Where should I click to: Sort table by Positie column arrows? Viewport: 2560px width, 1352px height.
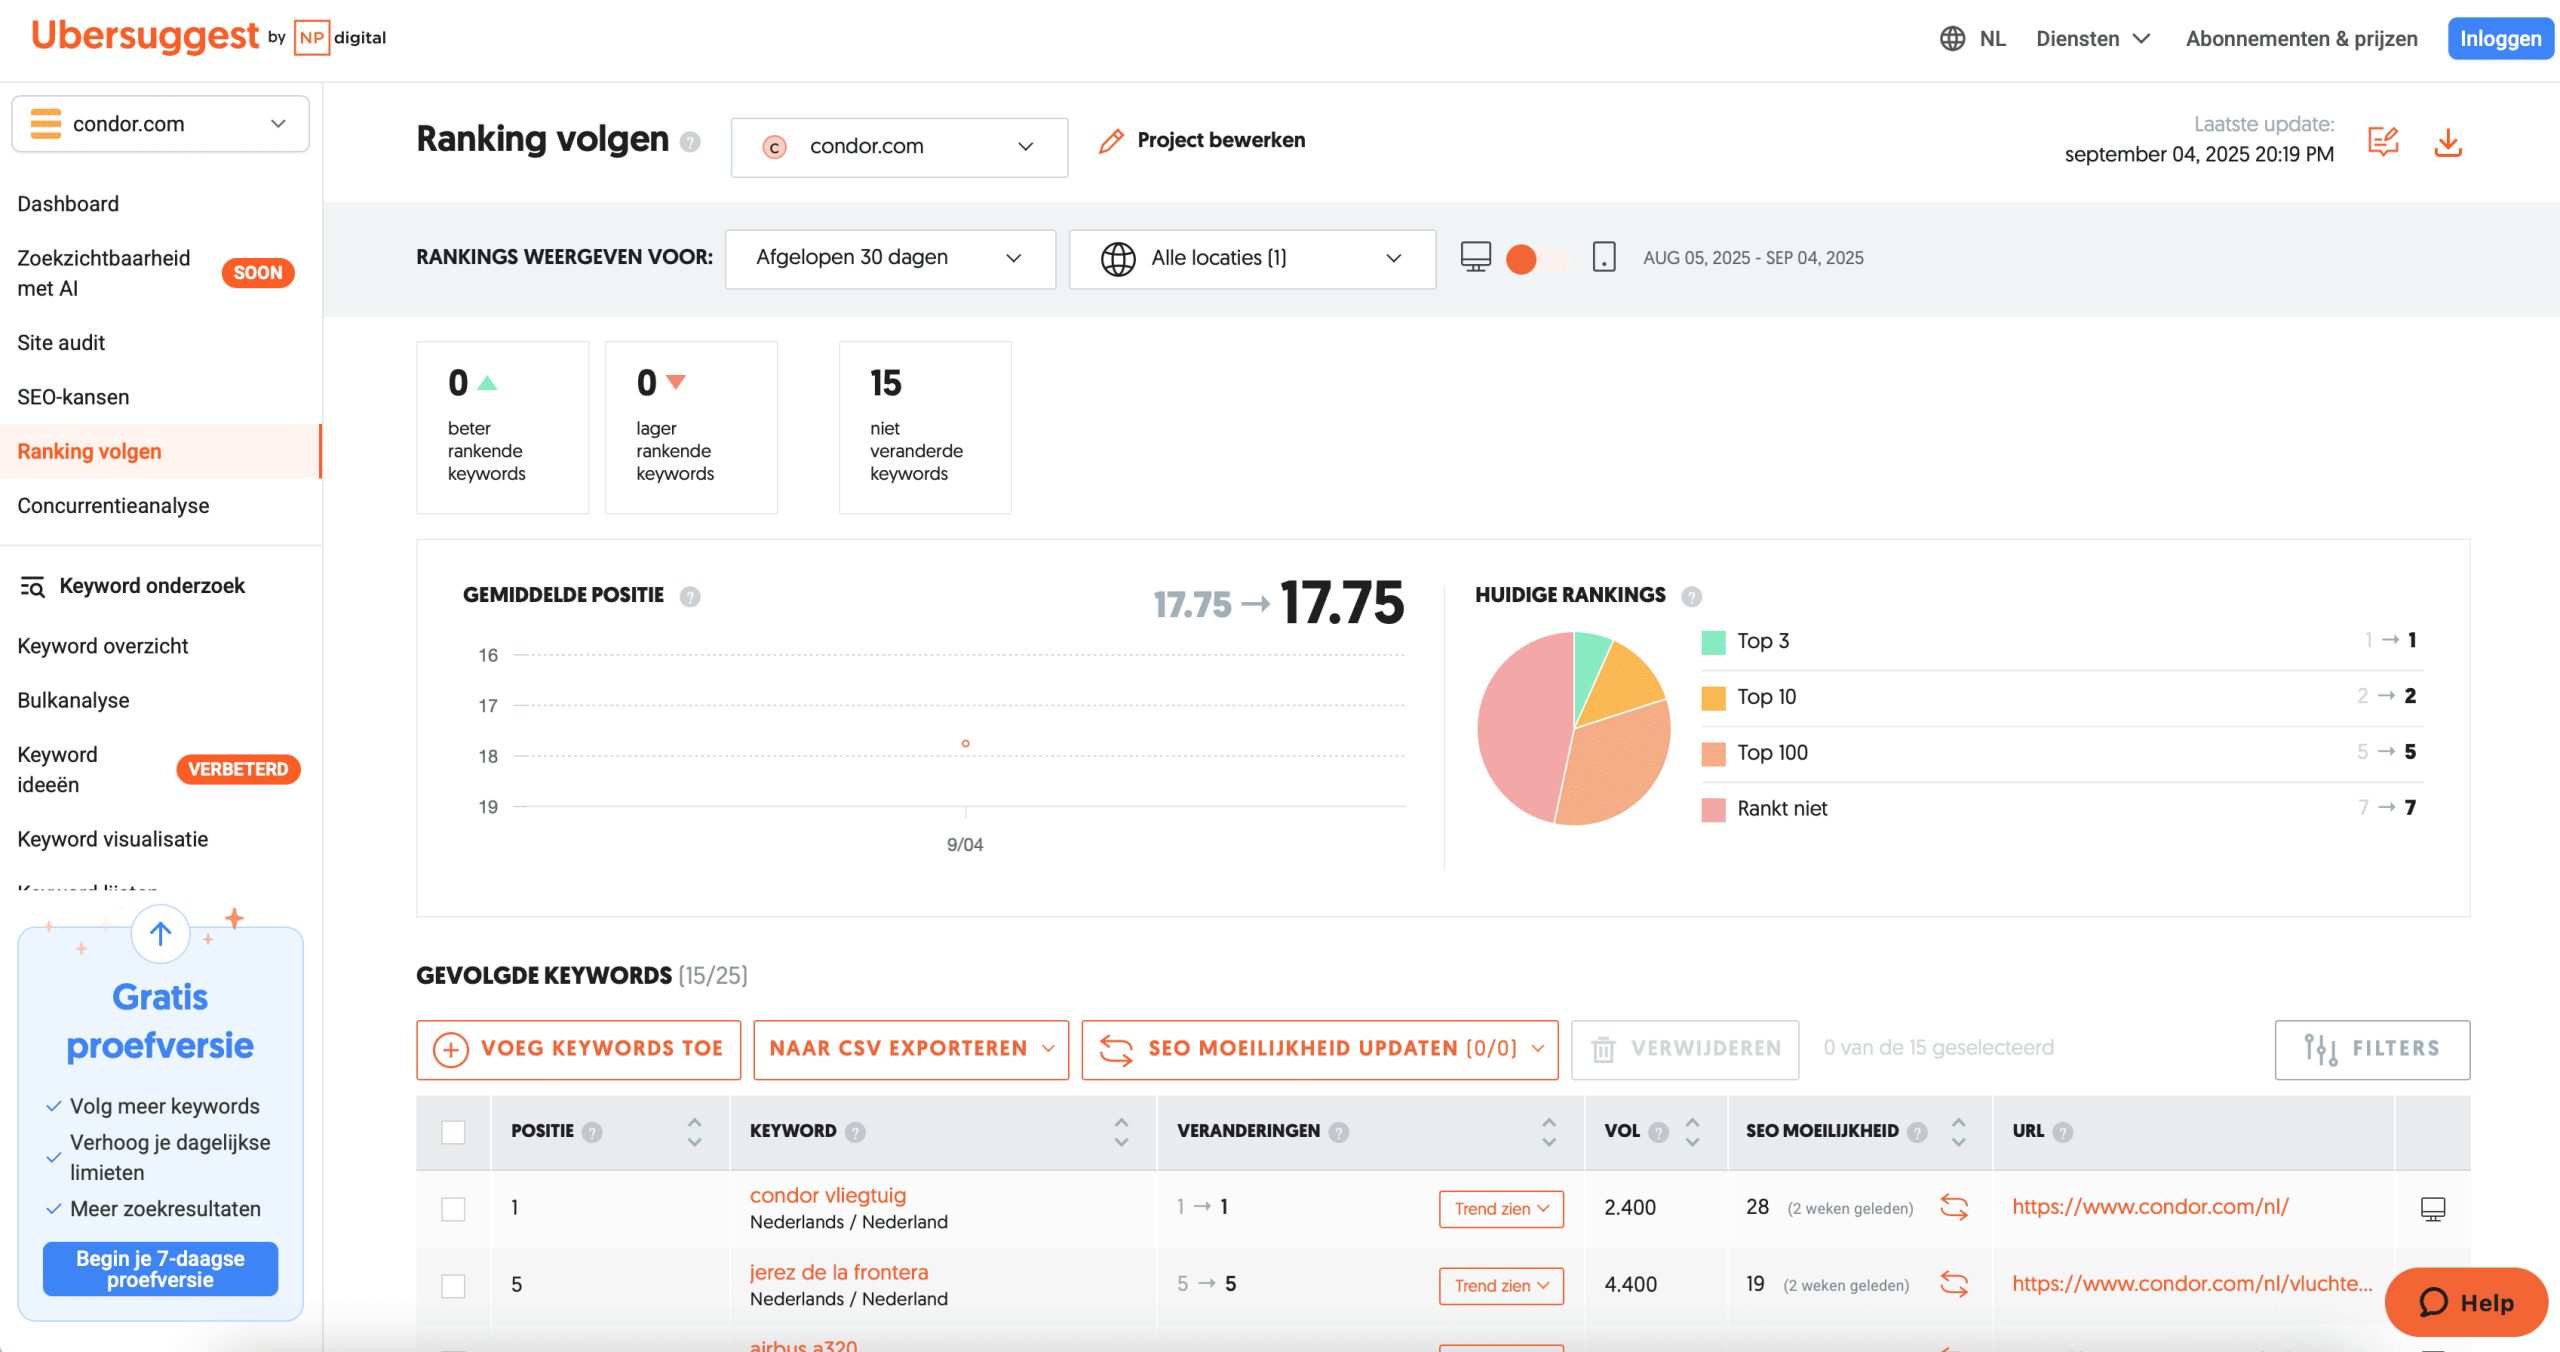pos(694,1132)
